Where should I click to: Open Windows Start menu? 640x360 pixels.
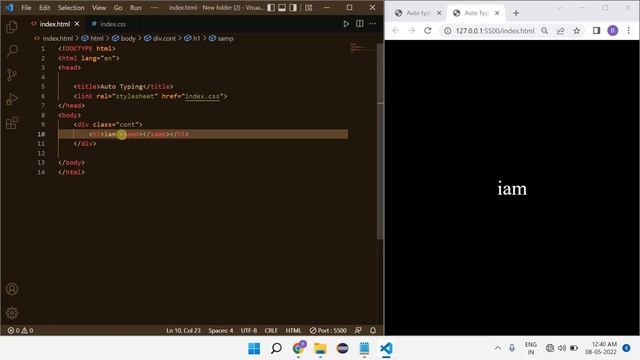coord(254,349)
